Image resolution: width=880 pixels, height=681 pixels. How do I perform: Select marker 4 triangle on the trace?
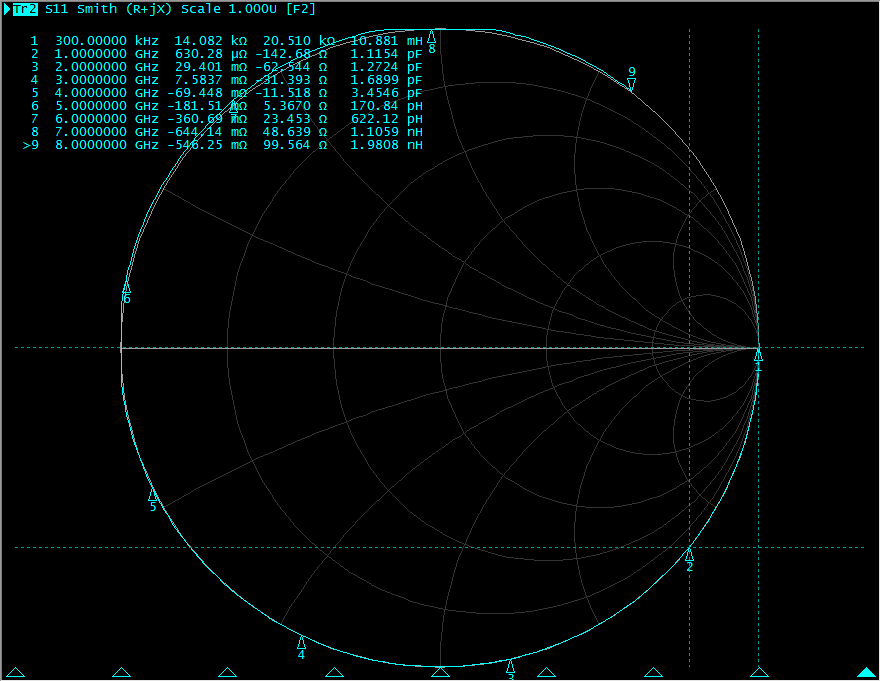tap(301, 642)
